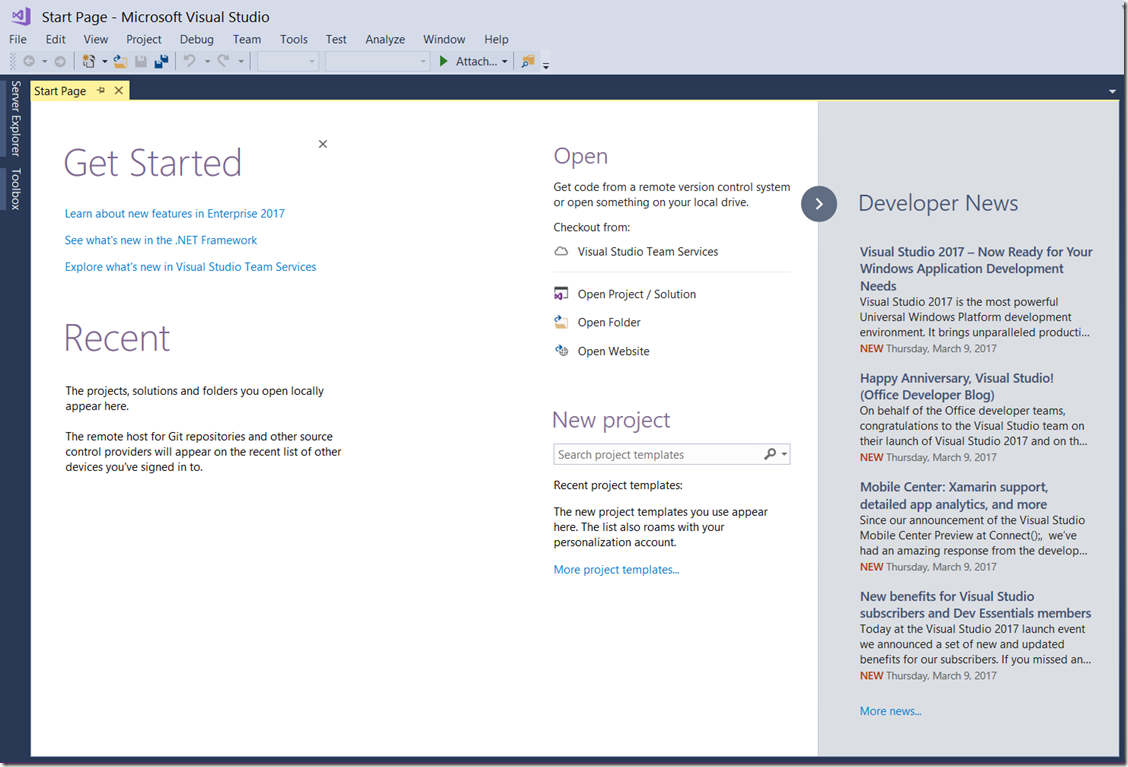
Task: Click the green Attach play arrow
Action: [x=443, y=62]
